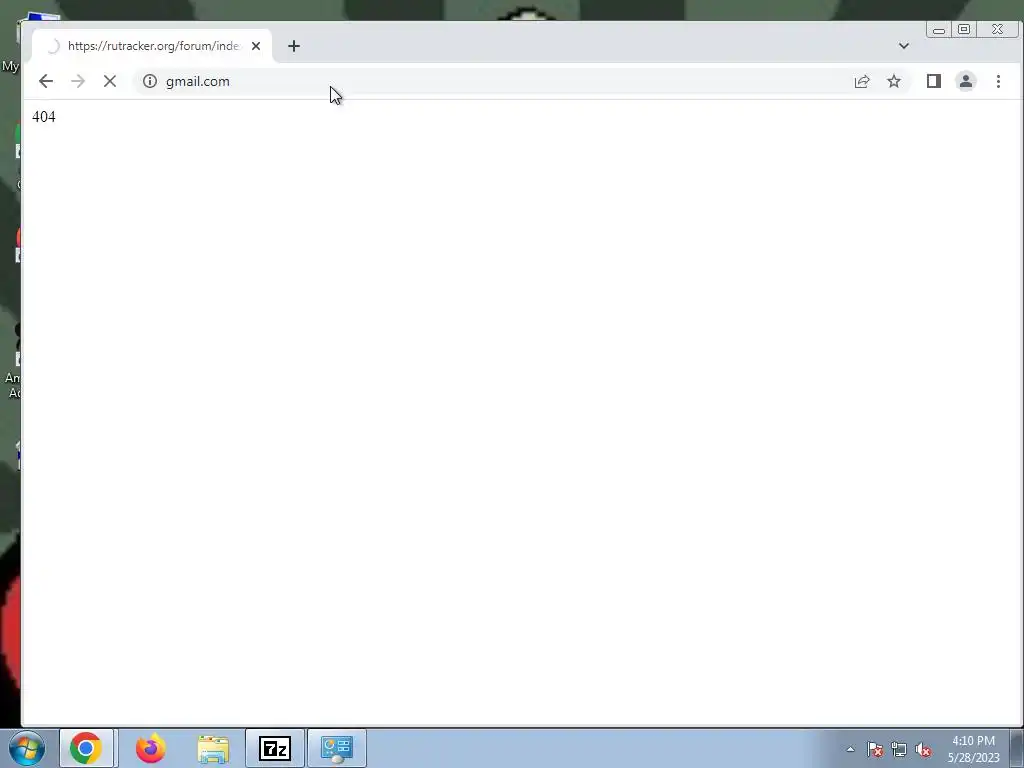Open the Windows Start menu
This screenshot has height=768, width=1024.
click(27, 748)
